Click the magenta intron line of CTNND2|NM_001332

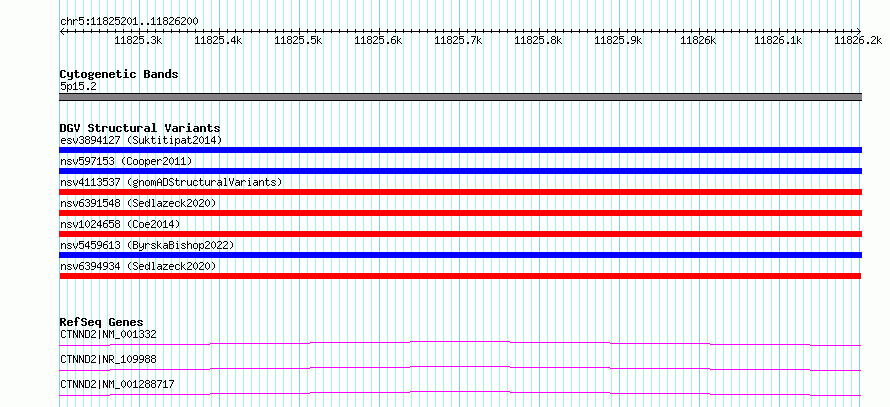tap(460, 343)
